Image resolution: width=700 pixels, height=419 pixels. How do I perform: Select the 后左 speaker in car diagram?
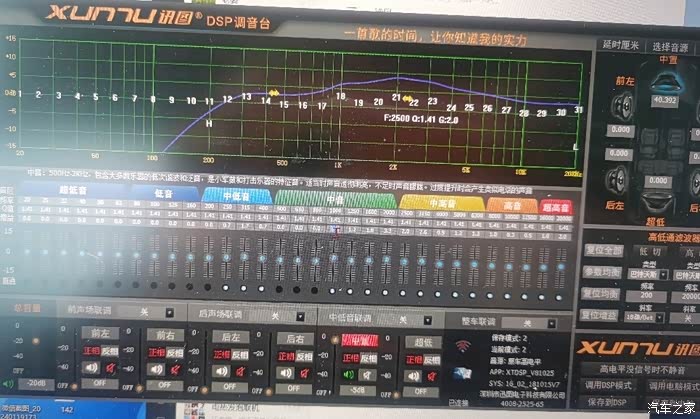[618, 181]
